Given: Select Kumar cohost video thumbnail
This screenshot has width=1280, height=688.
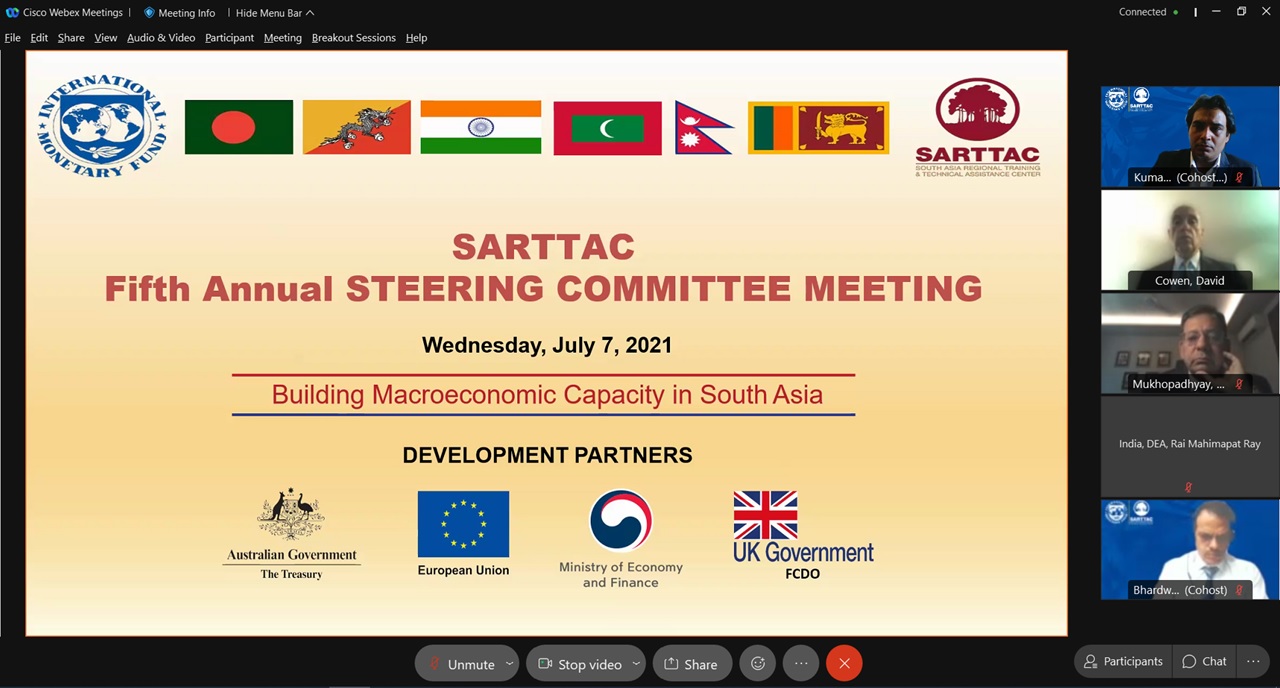Looking at the screenshot, I should (x=1190, y=136).
